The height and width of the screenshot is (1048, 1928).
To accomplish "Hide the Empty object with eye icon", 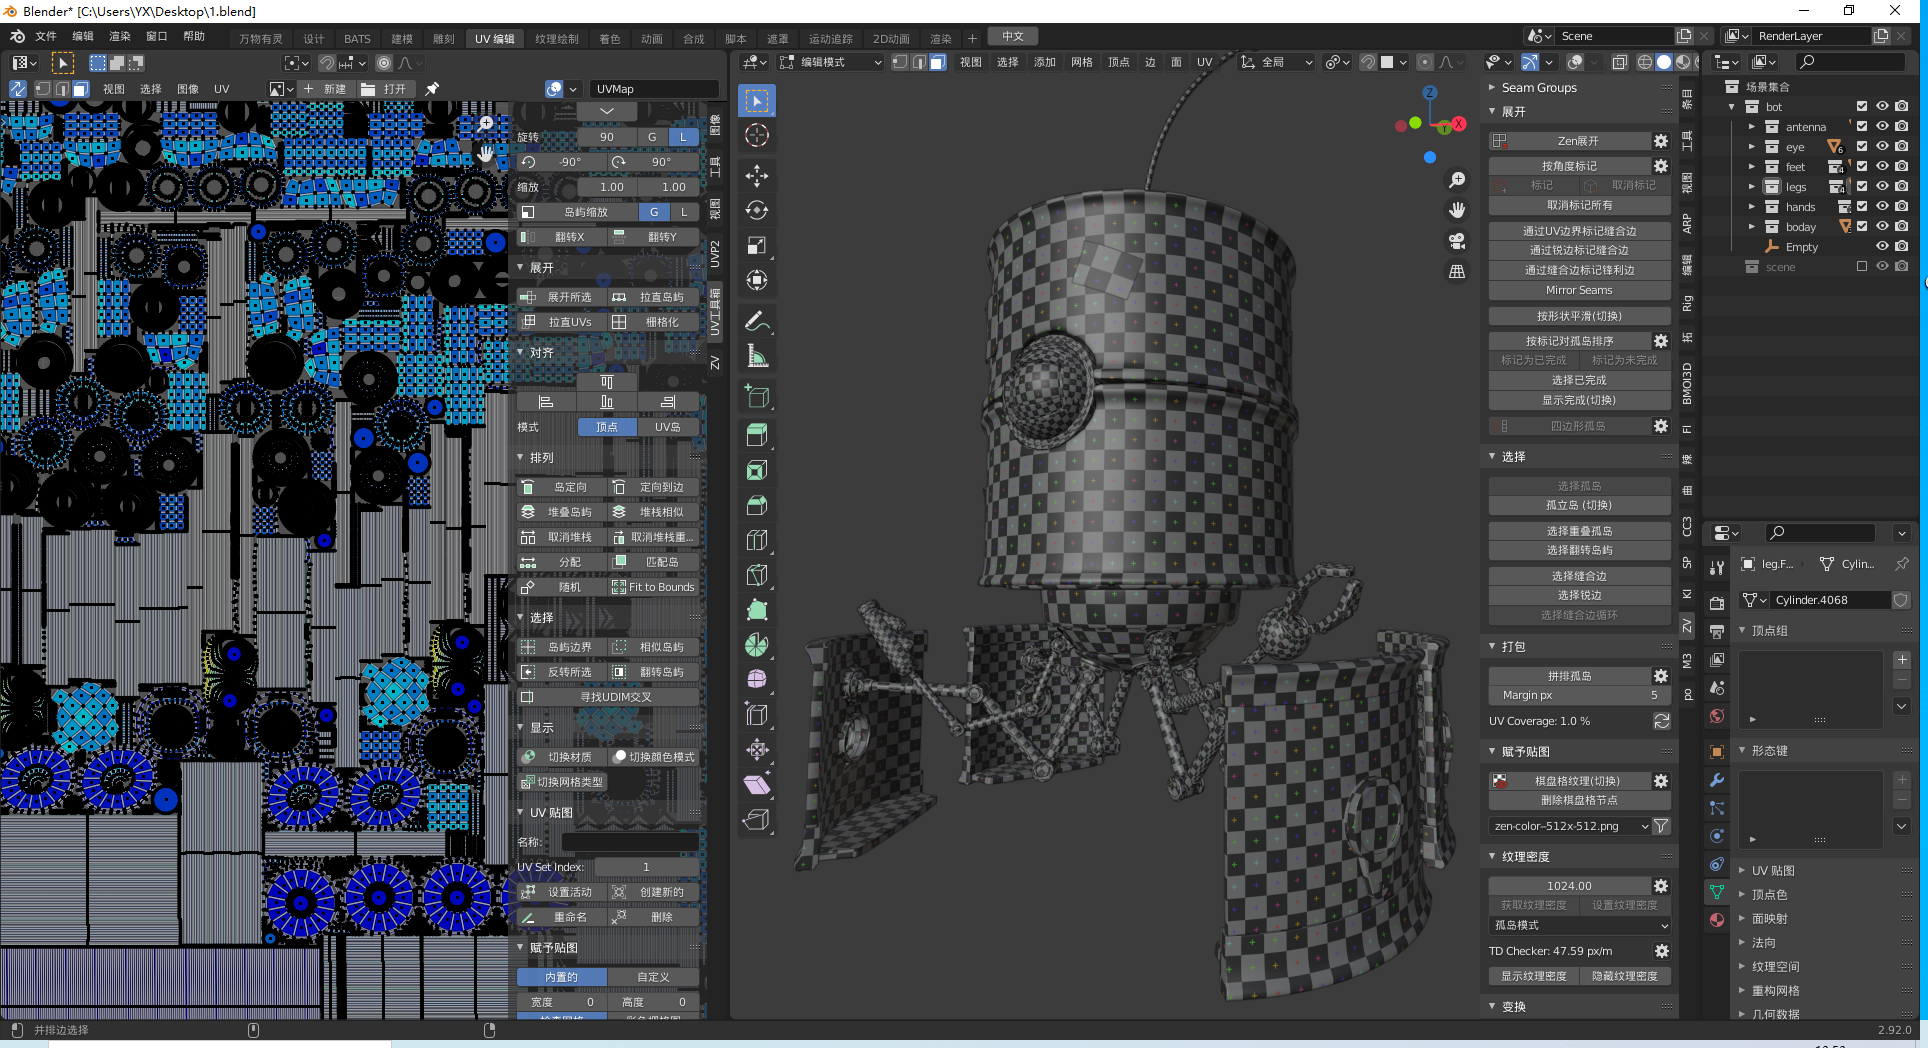I will click(1882, 247).
